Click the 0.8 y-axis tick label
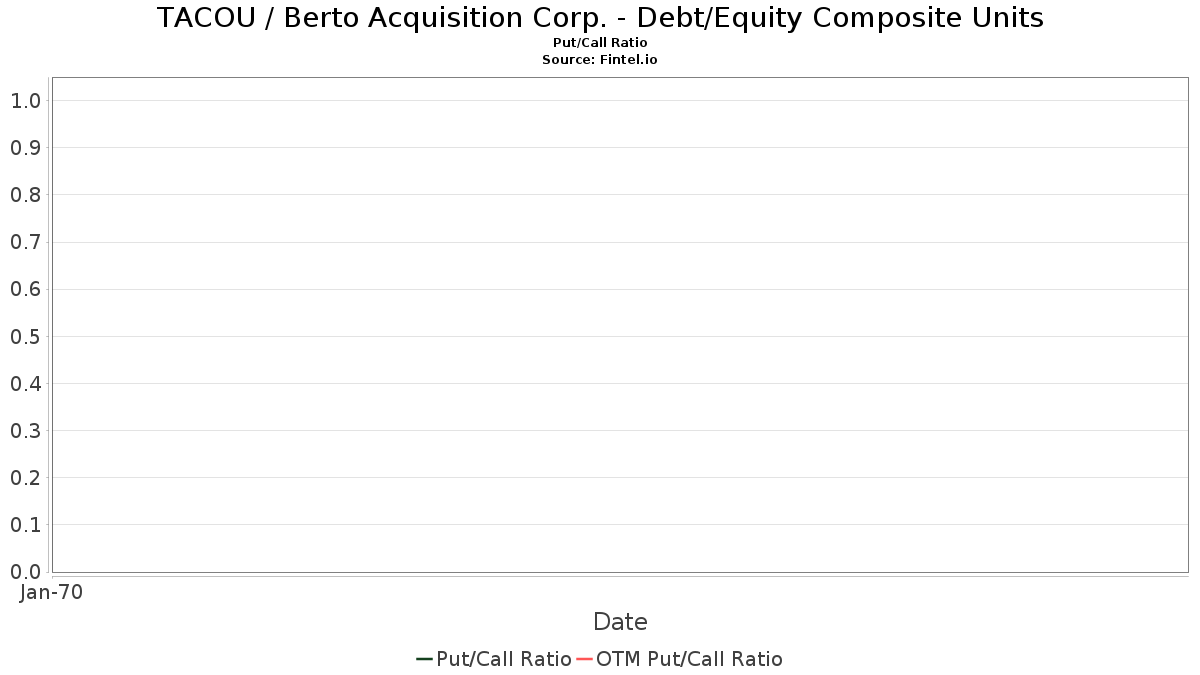Image resolution: width=1200 pixels, height=675 pixels. tap(25, 195)
